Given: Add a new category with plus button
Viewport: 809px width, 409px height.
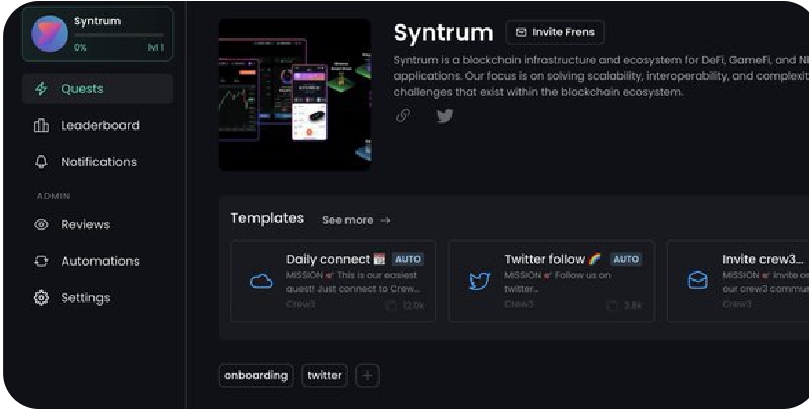Looking at the screenshot, I should pos(367,375).
